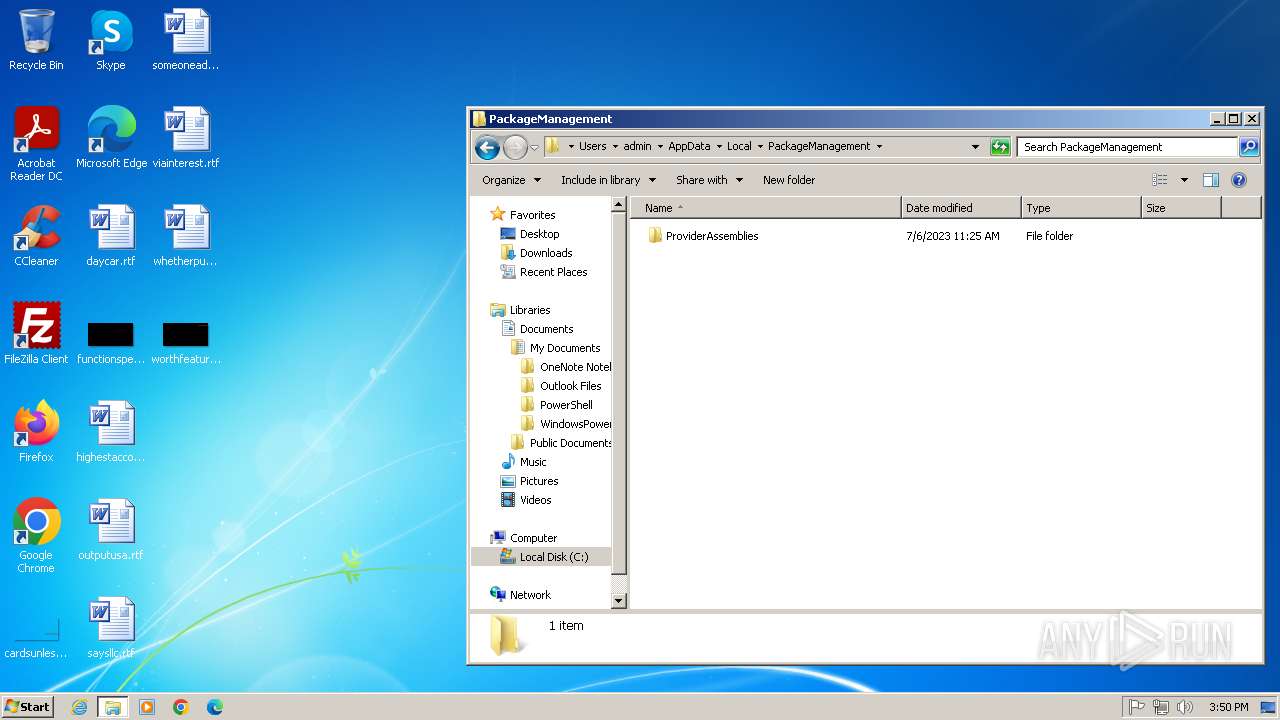Click the New folder button
Viewport: 1280px width, 720px height.
[789, 180]
